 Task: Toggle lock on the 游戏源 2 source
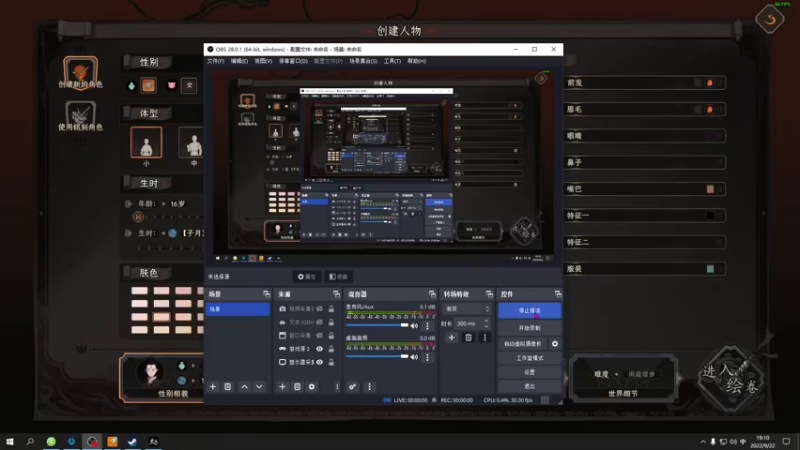pyautogui.click(x=331, y=349)
